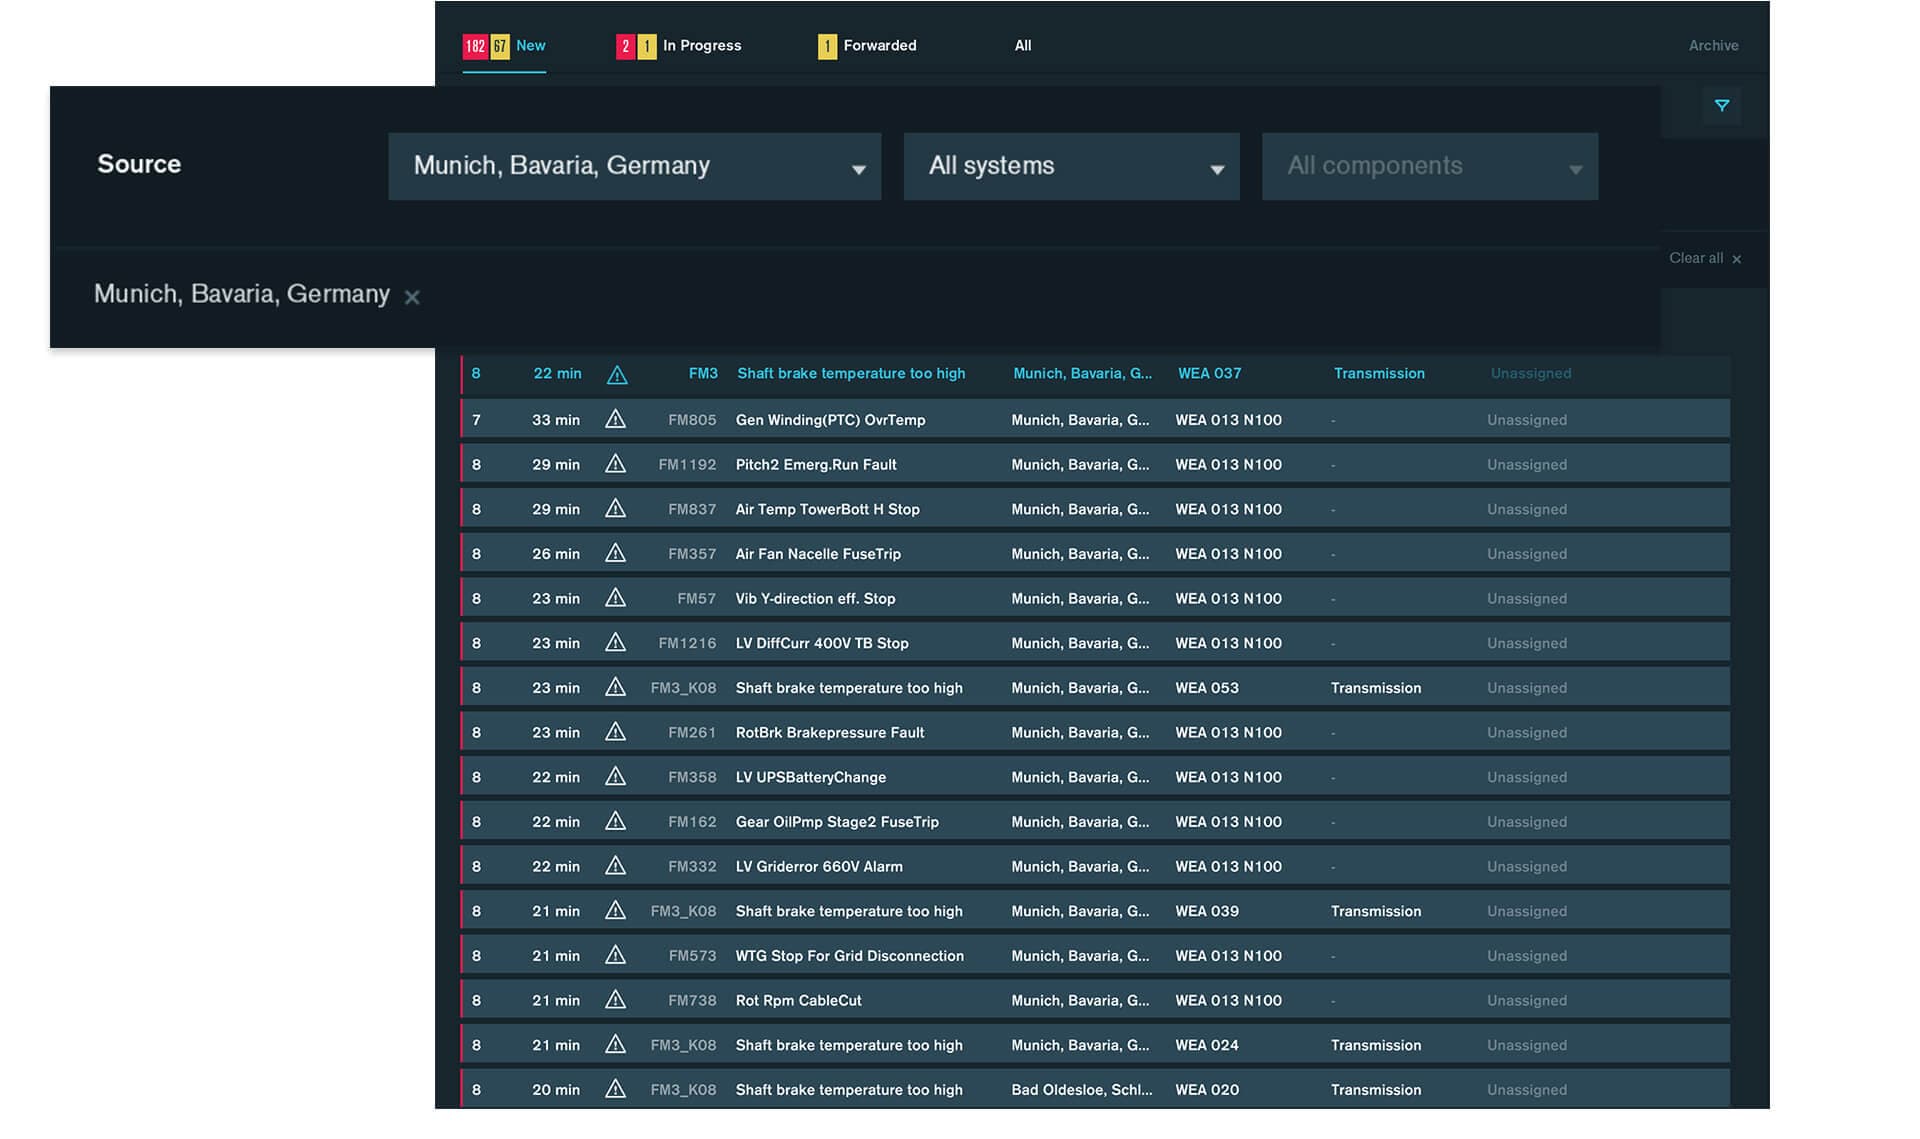
Task: Select Gear OilPmp Stage2 FuseTrip alarm row
Action: [x=837, y=822]
